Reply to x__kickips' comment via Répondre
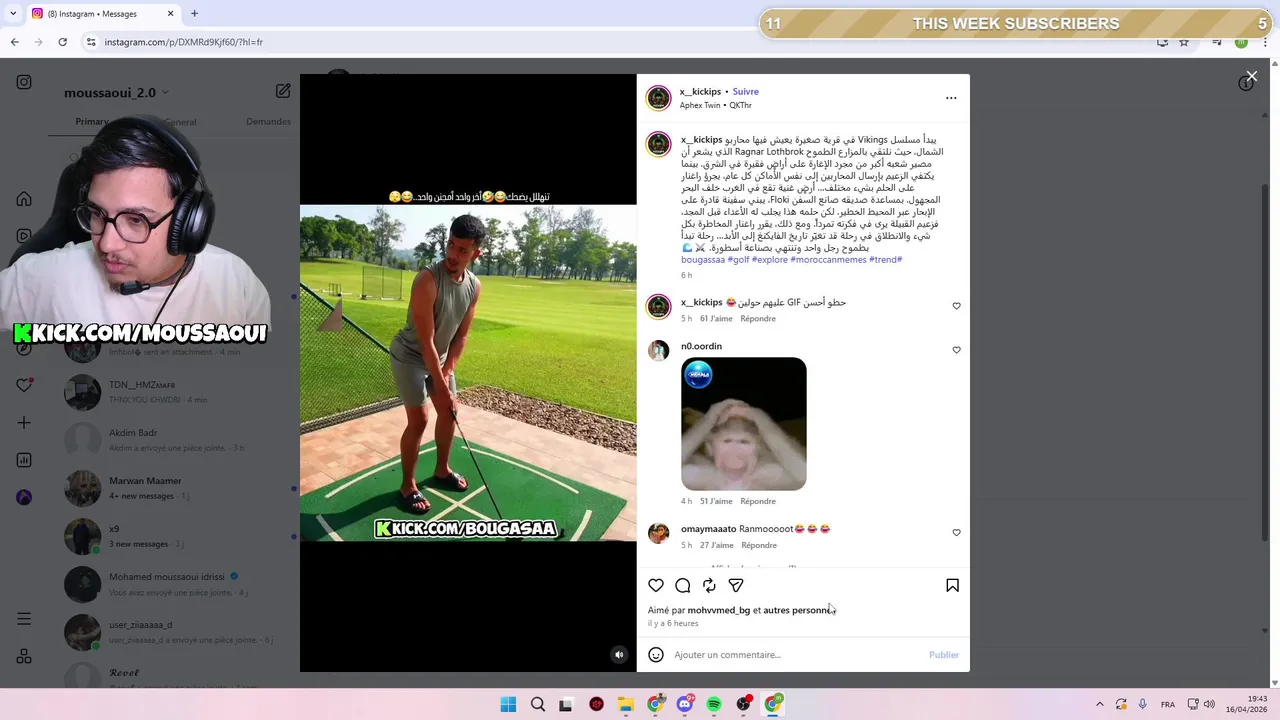This screenshot has height=720, width=1280. click(x=758, y=319)
